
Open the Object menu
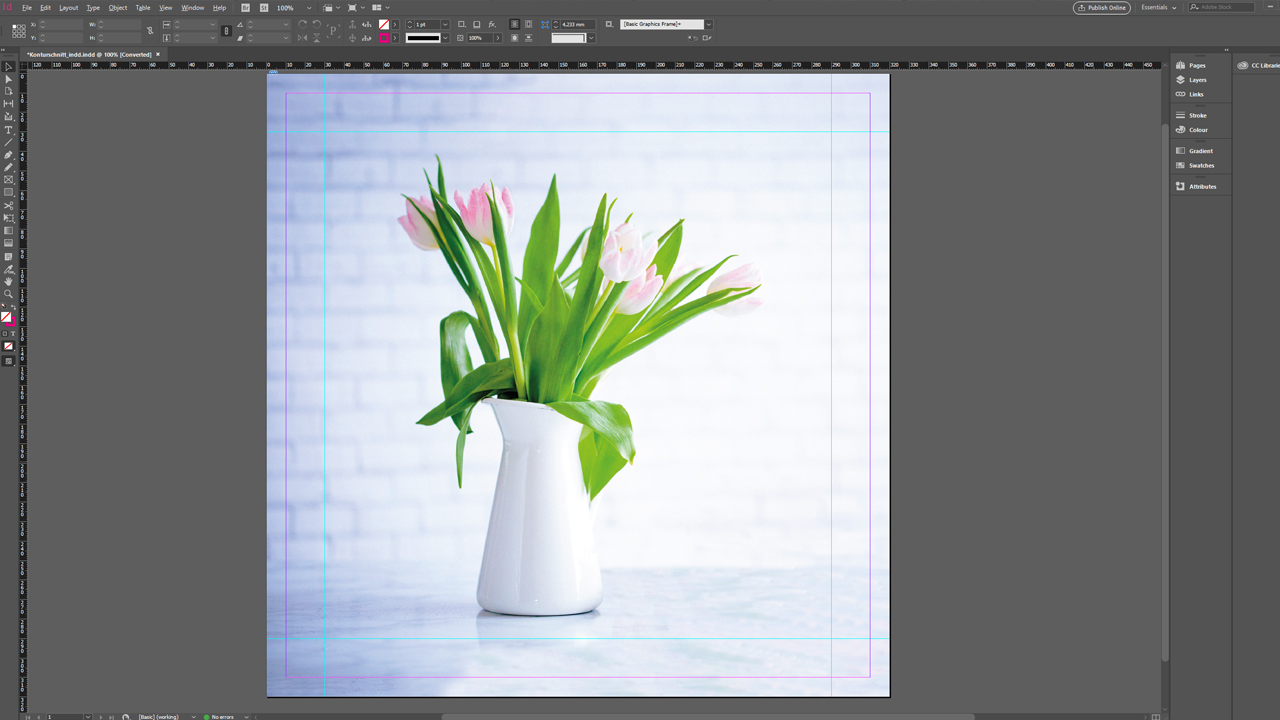point(118,7)
